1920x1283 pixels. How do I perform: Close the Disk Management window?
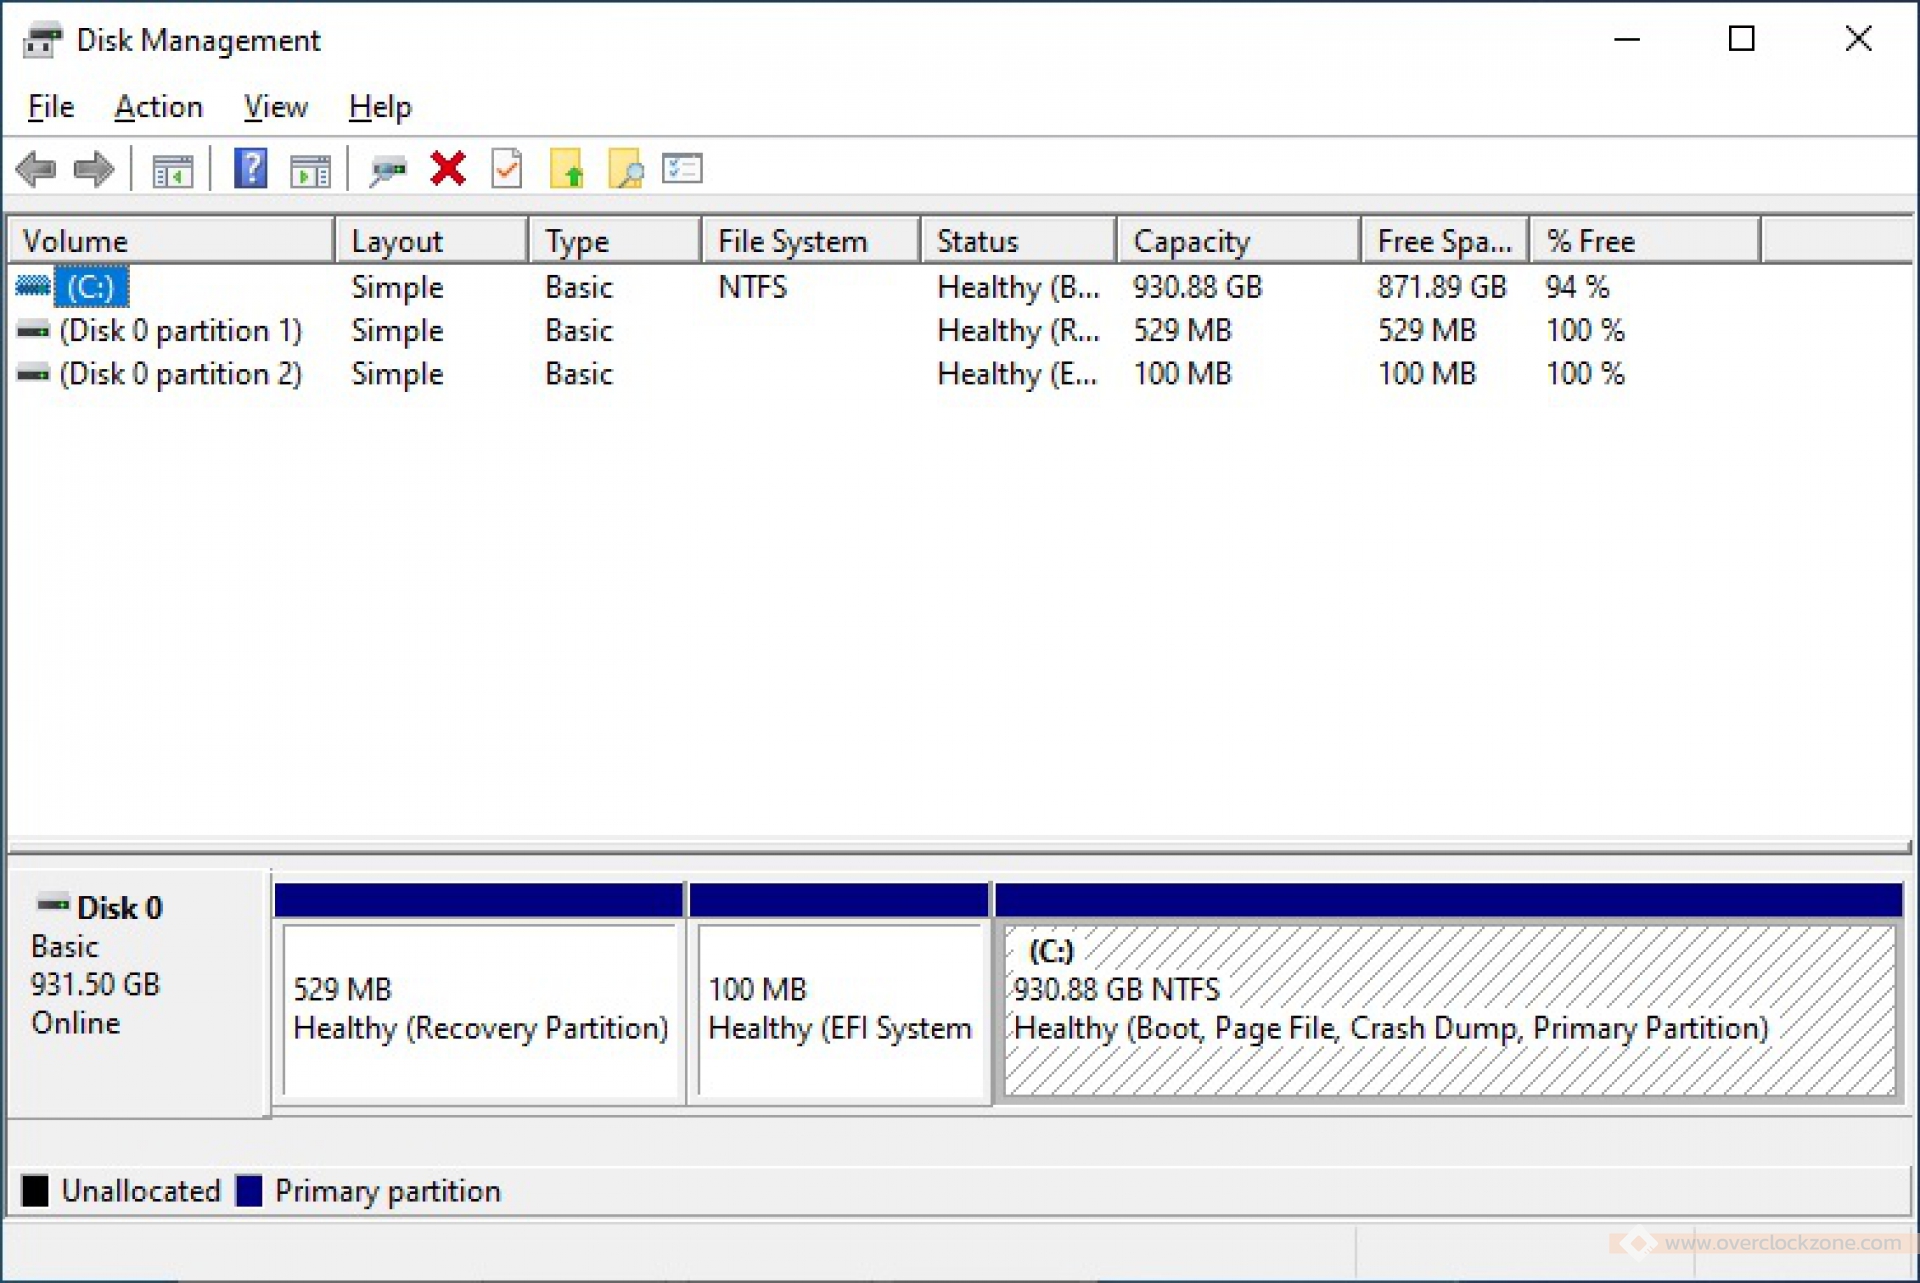click(x=1858, y=39)
